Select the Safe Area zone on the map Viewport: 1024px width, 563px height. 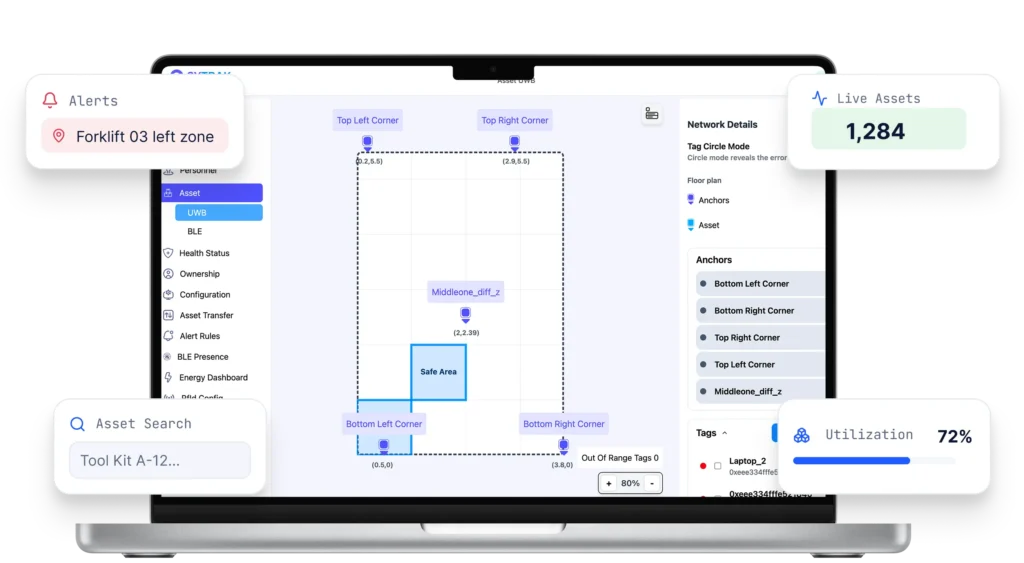pos(438,372)
